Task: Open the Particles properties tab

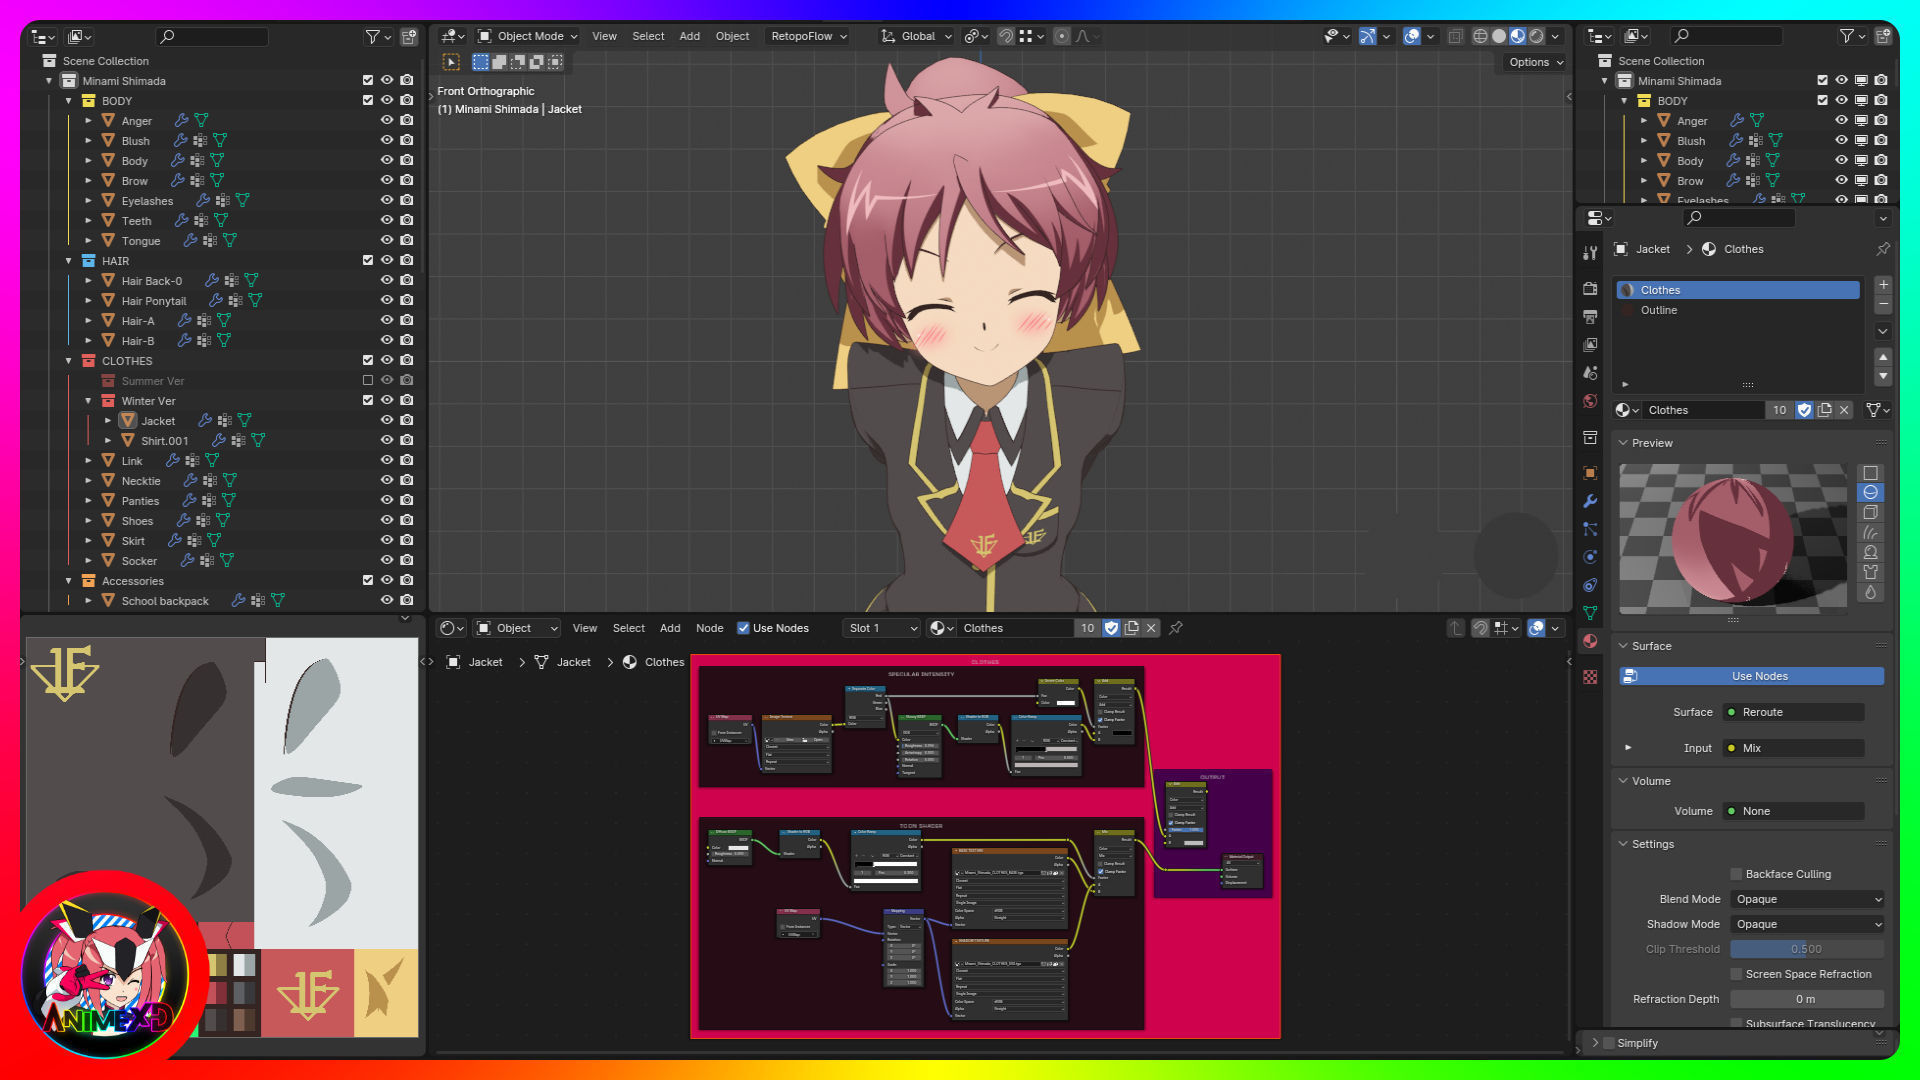Action: 1590,529
